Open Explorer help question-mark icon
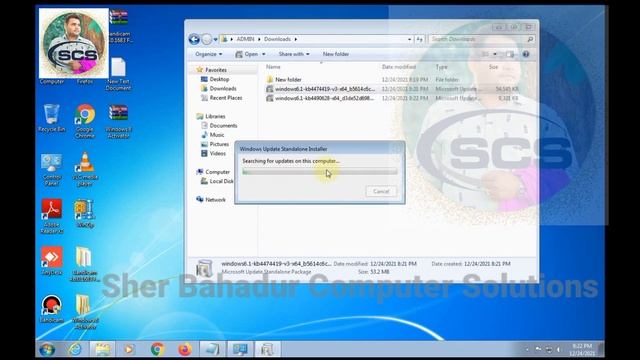The width and height of the screenshot is (640, 360). (526, 54)
